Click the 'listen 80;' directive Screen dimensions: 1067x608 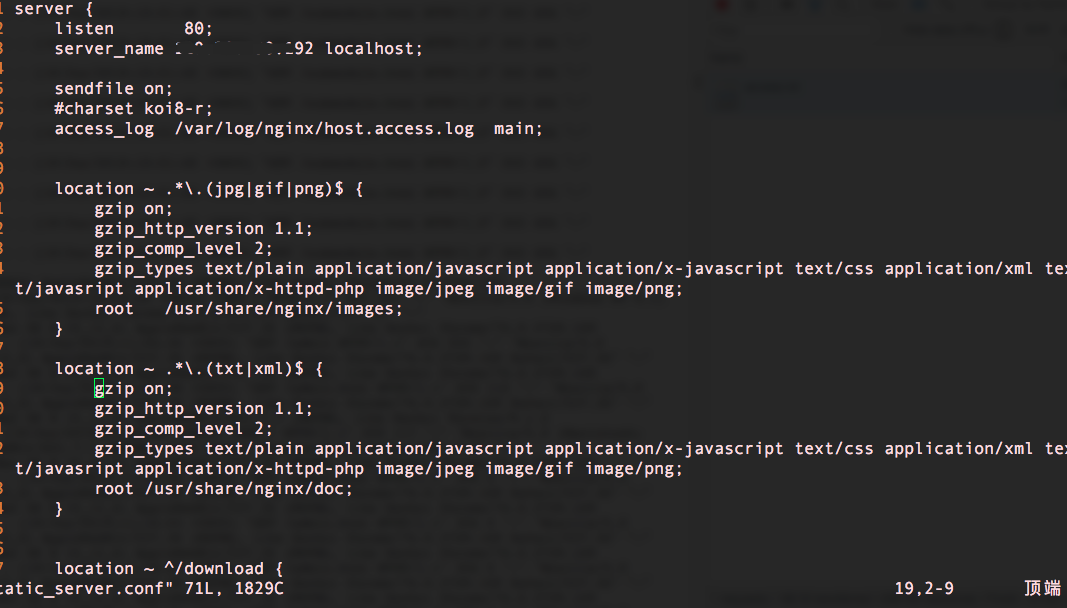click(128, 29)
